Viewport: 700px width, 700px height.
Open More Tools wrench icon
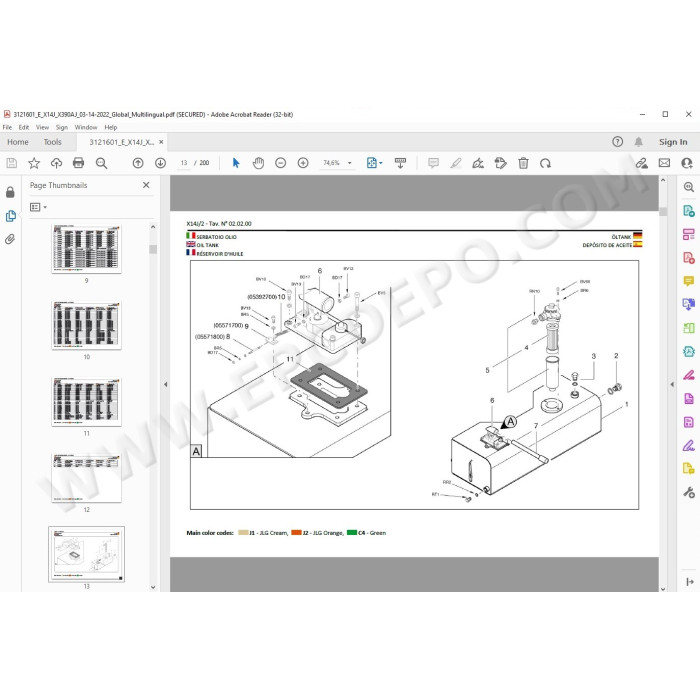[689, 492]
